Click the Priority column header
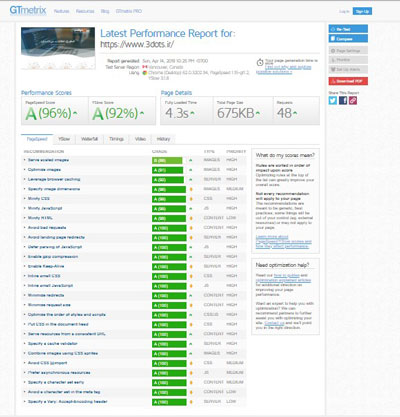Screen dimensions: 400x417 236,151
